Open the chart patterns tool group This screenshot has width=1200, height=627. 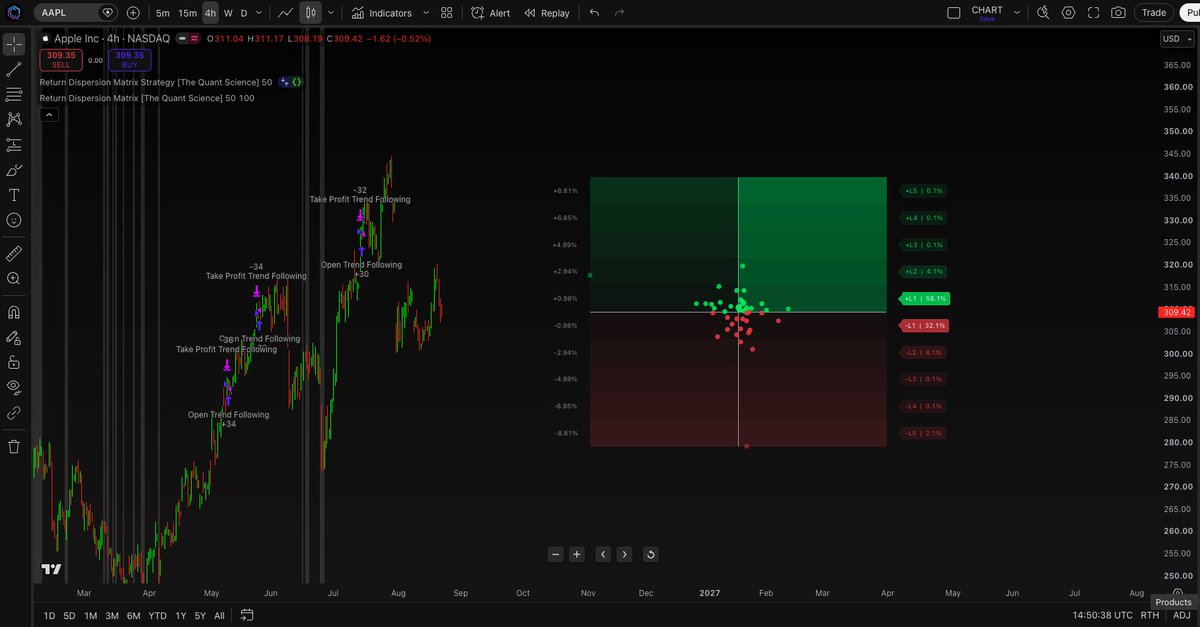point(14,120)
